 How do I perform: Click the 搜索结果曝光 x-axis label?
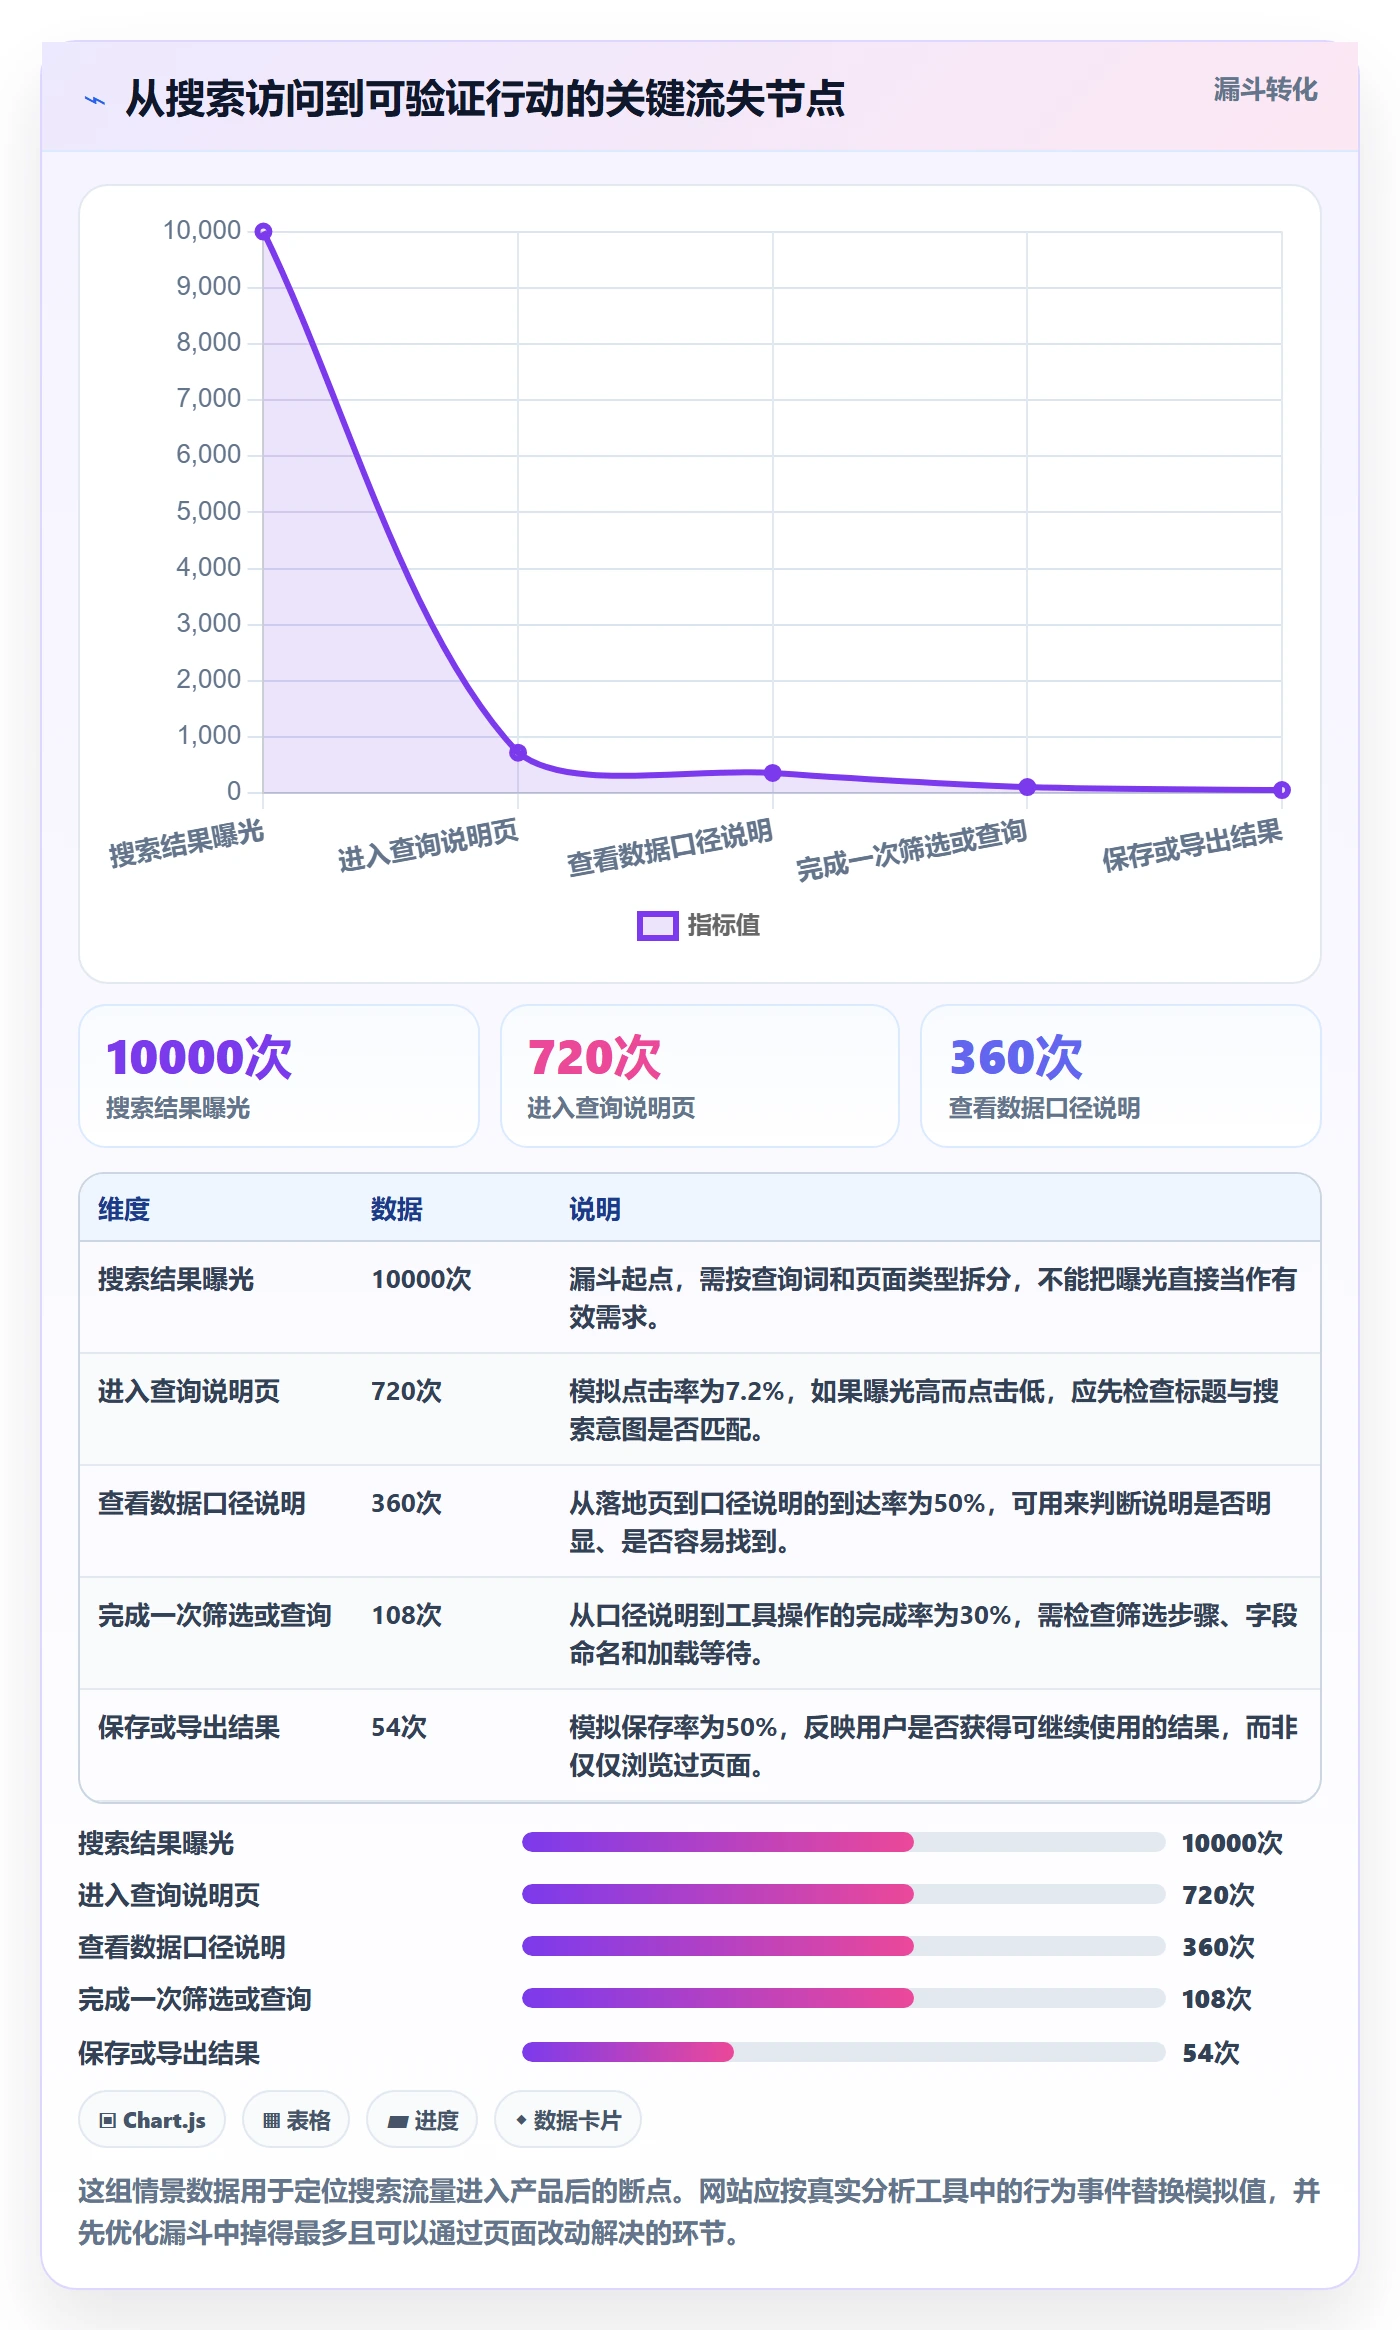tap(186, 843)
